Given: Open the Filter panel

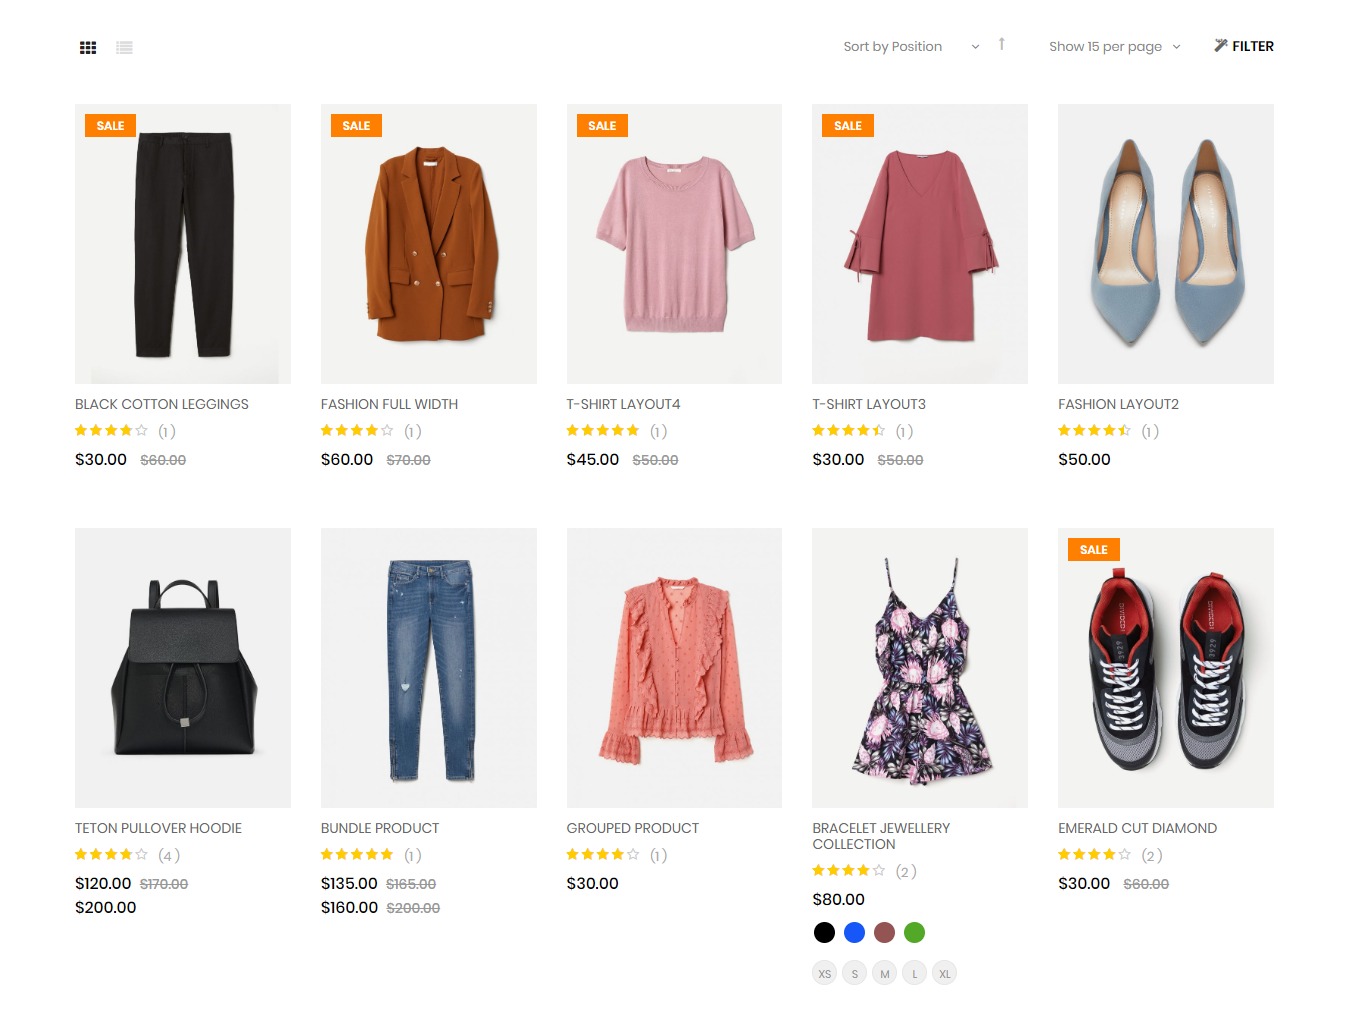Looking at the screenshot, I should point(1243,46).
